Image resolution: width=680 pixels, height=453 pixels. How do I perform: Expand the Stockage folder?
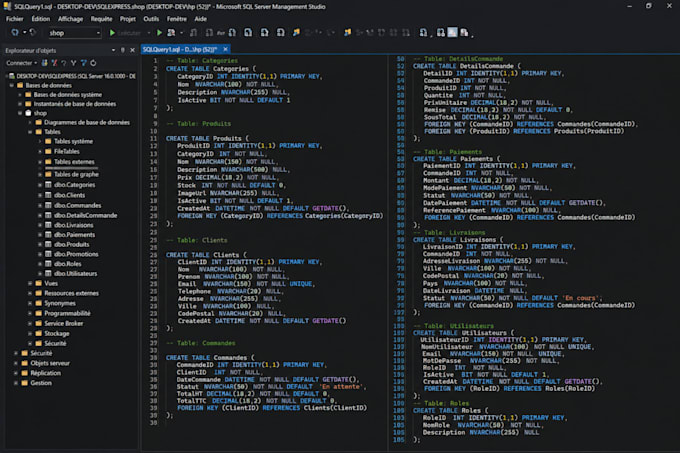[30, 333]
